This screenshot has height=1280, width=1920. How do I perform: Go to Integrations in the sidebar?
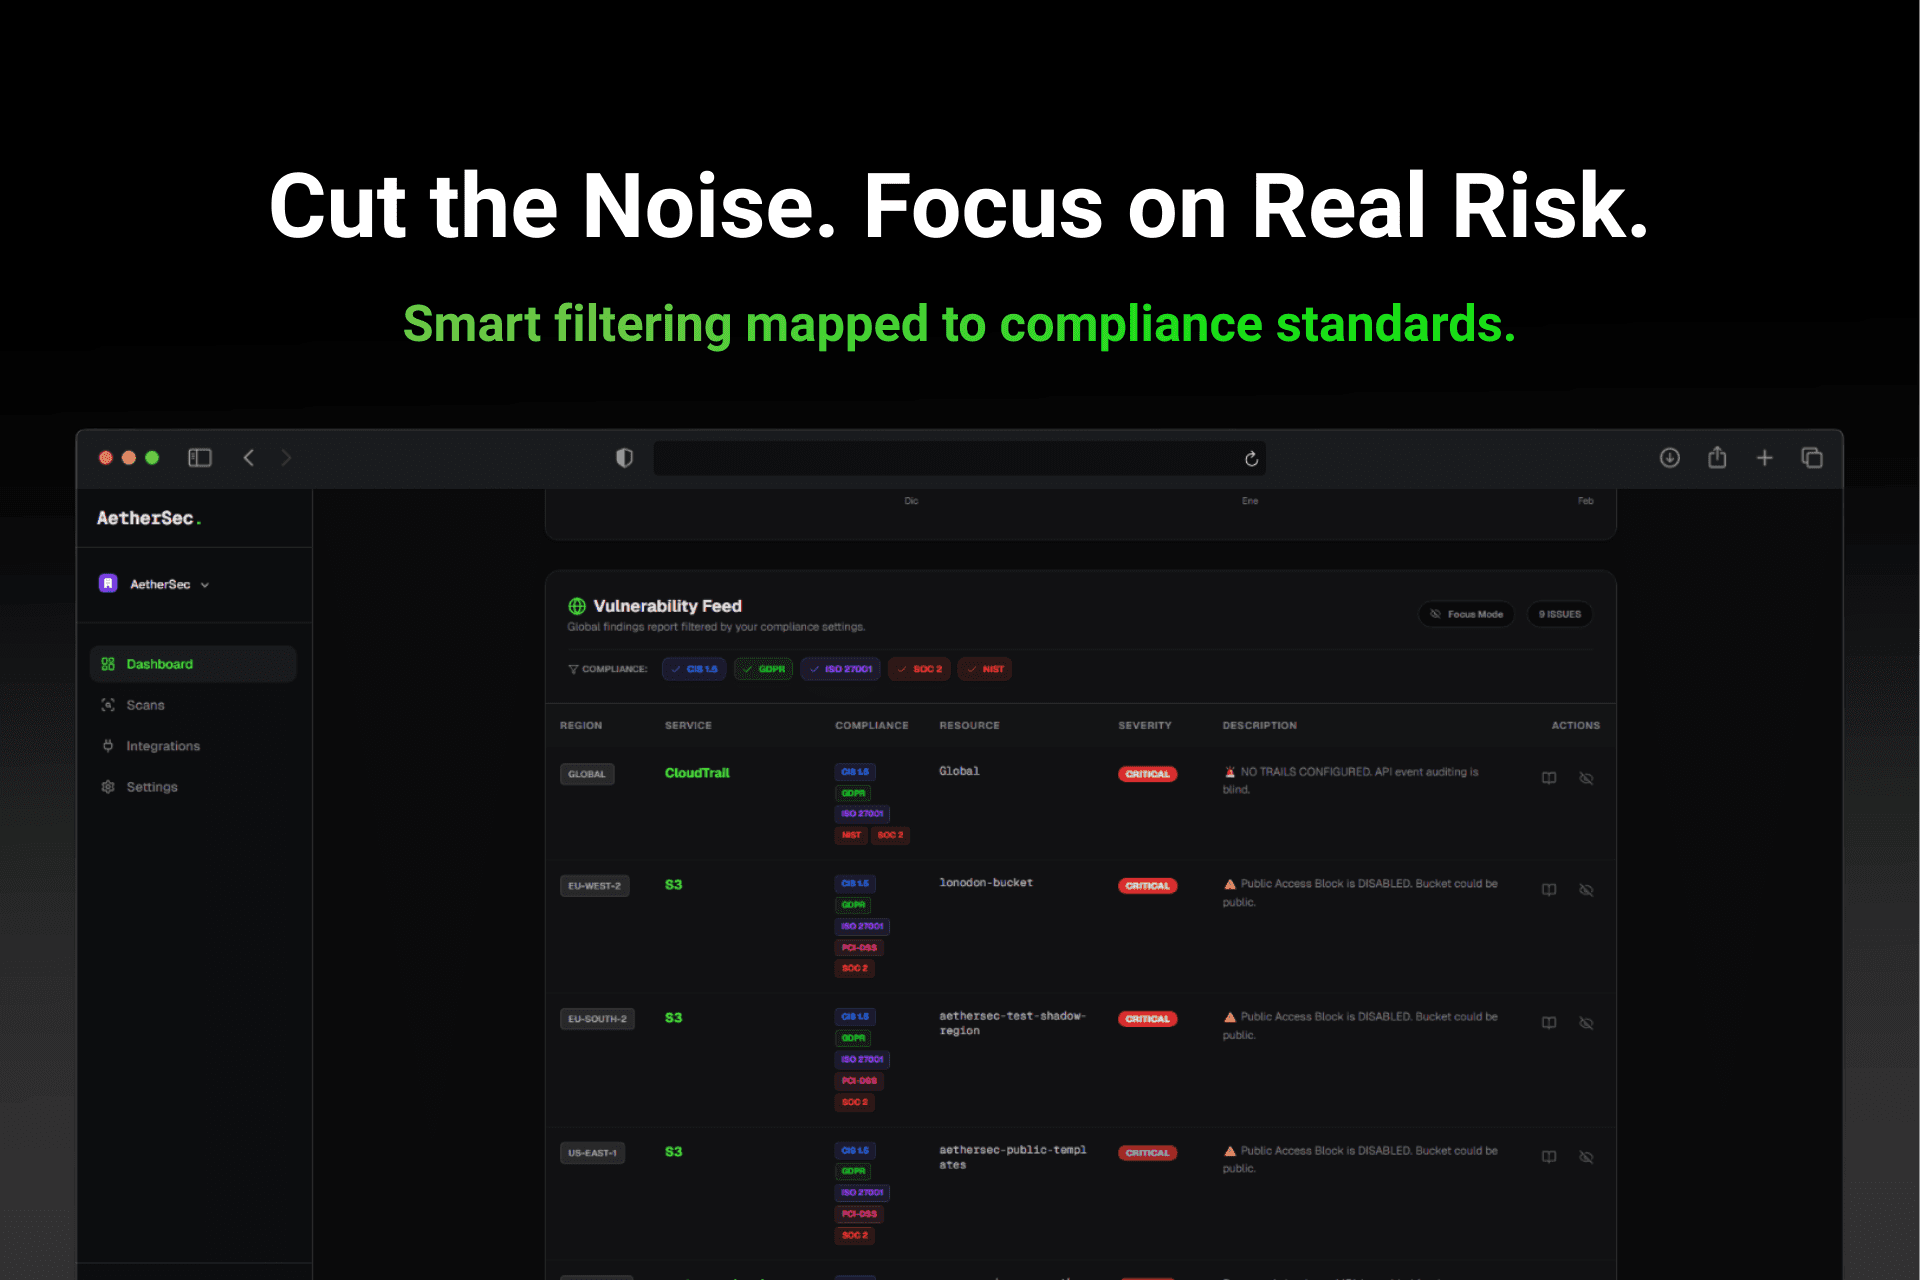[x=162, y=746]
